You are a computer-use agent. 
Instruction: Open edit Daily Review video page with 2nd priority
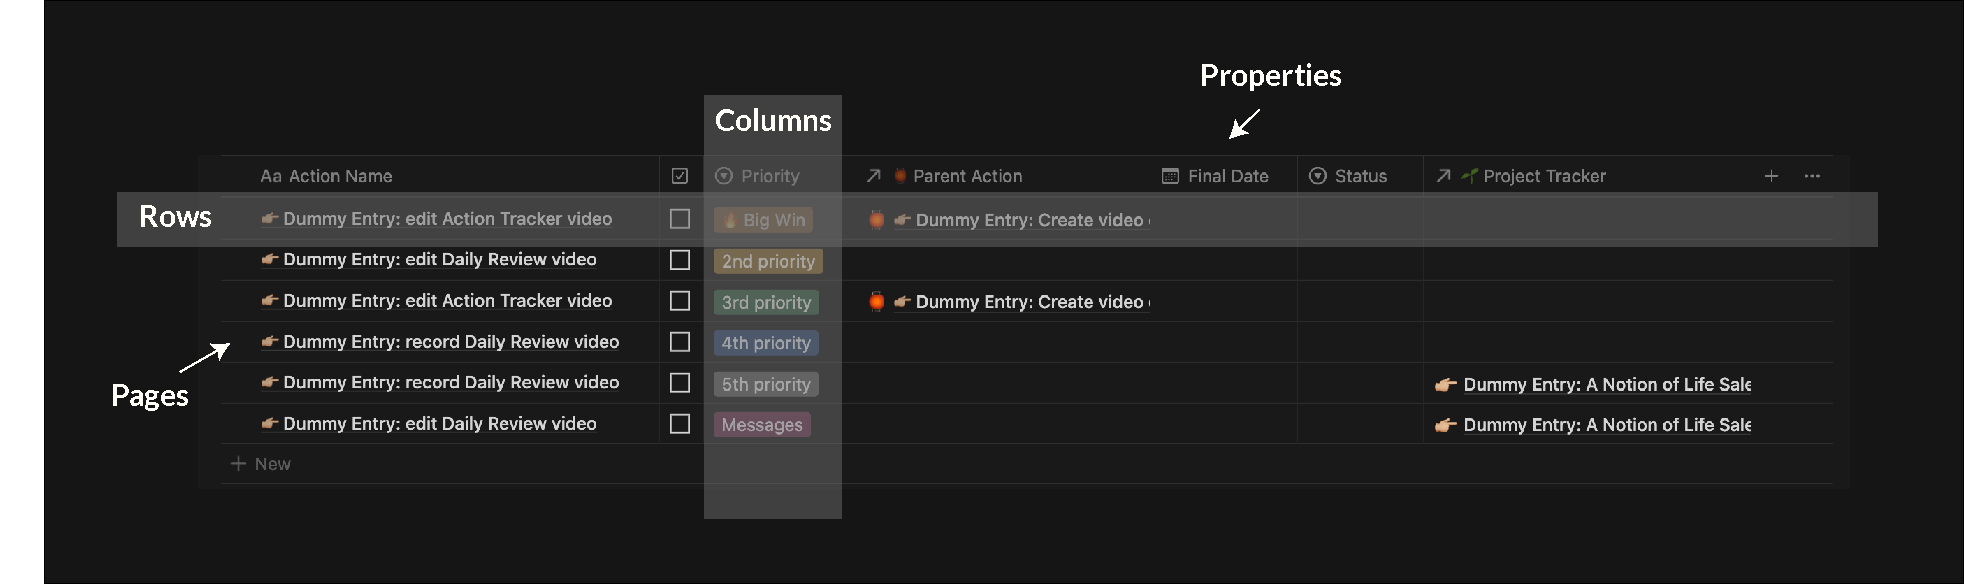[x=428, y=259]
